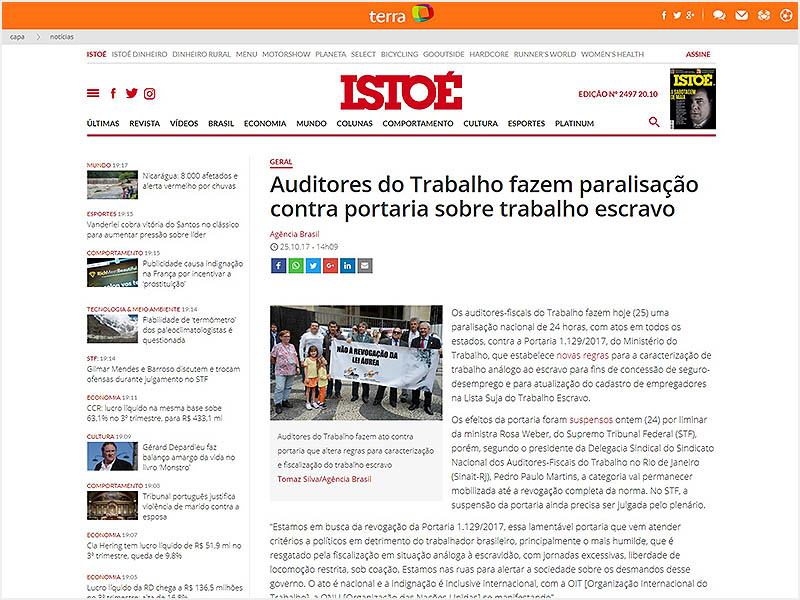Go to BICYCLING site link
The height and width of the screenshot is (600, 800).
pyautogui.click(x=399, y=54)
